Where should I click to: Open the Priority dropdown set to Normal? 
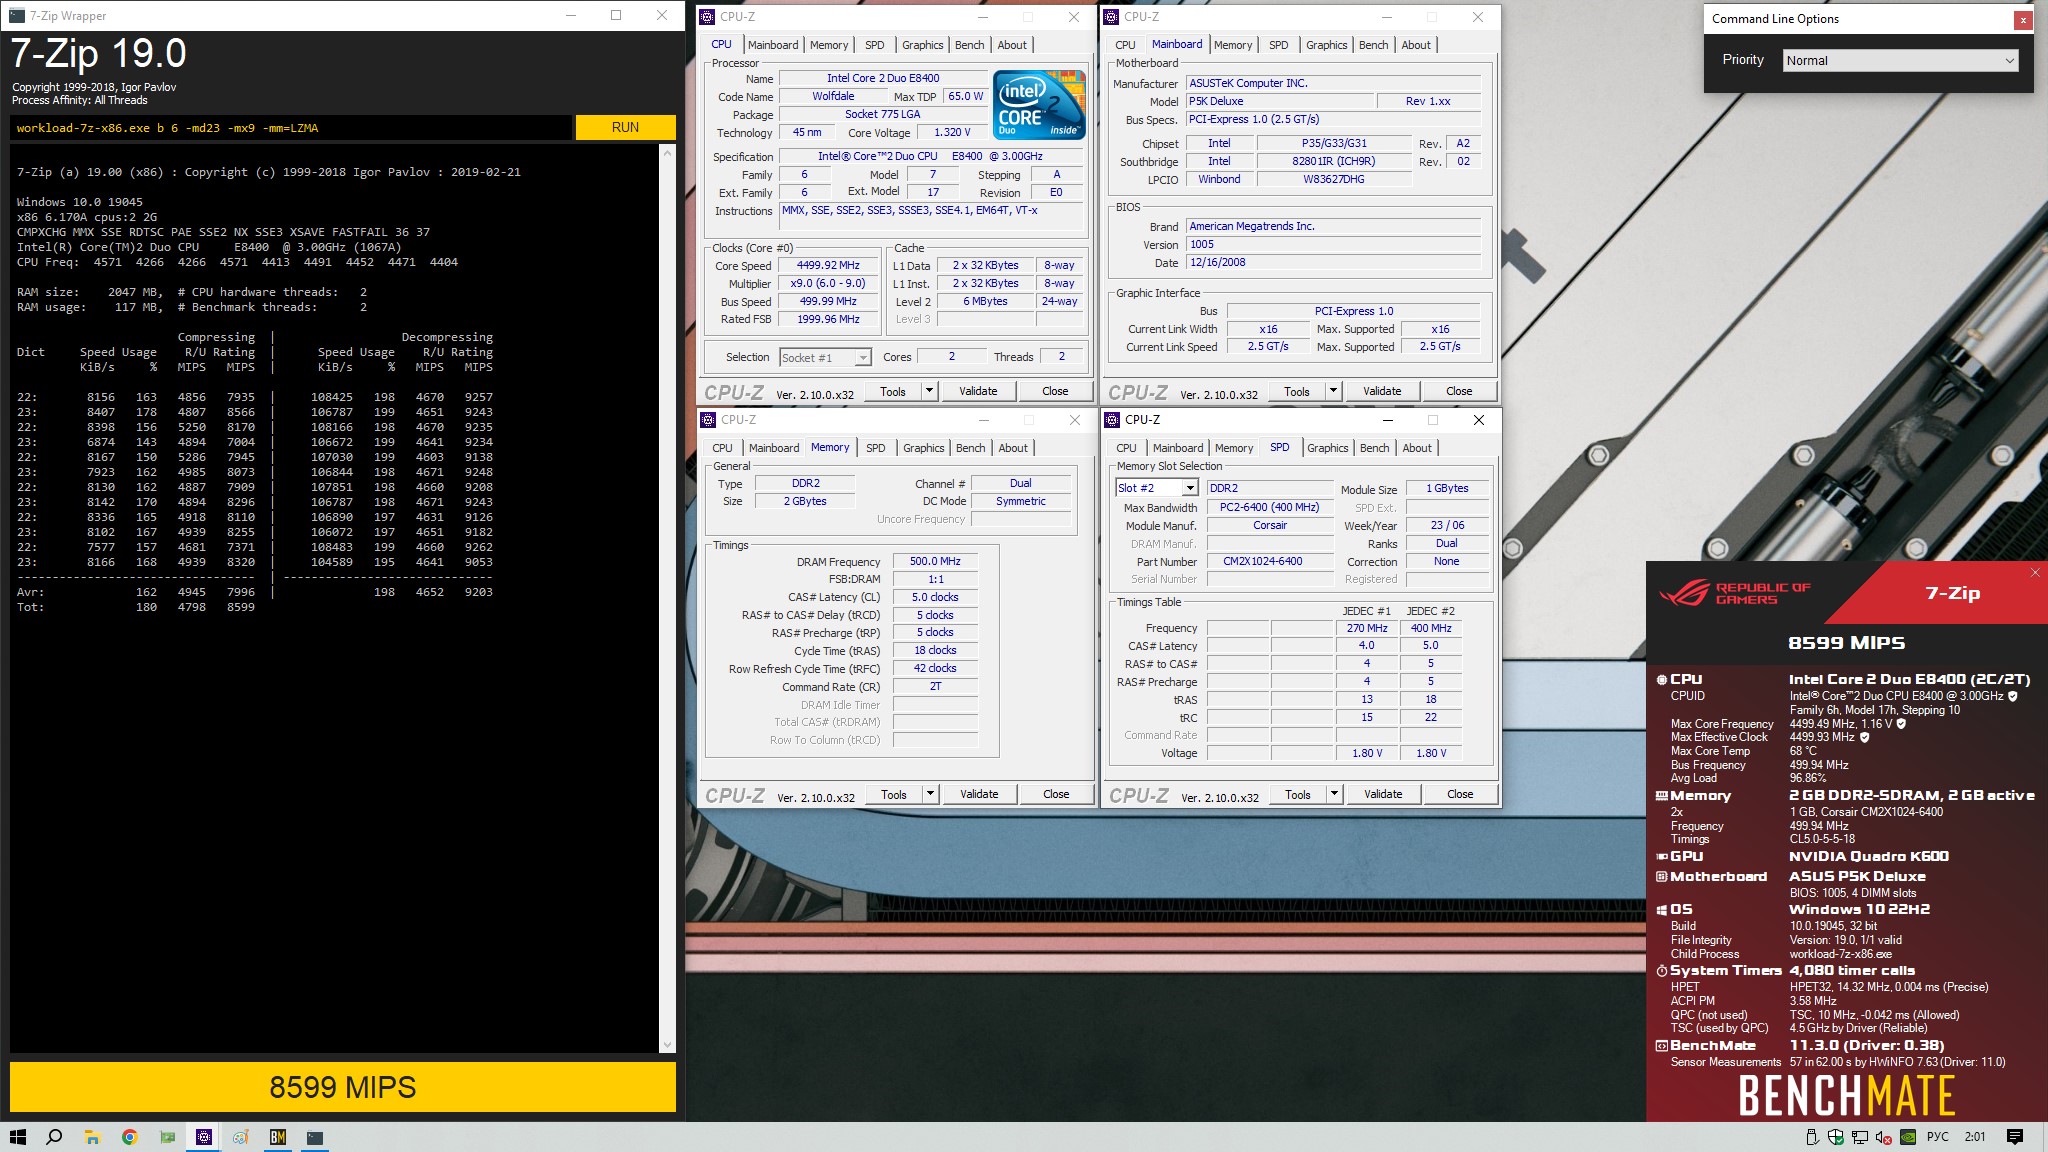coord(1901,61)
